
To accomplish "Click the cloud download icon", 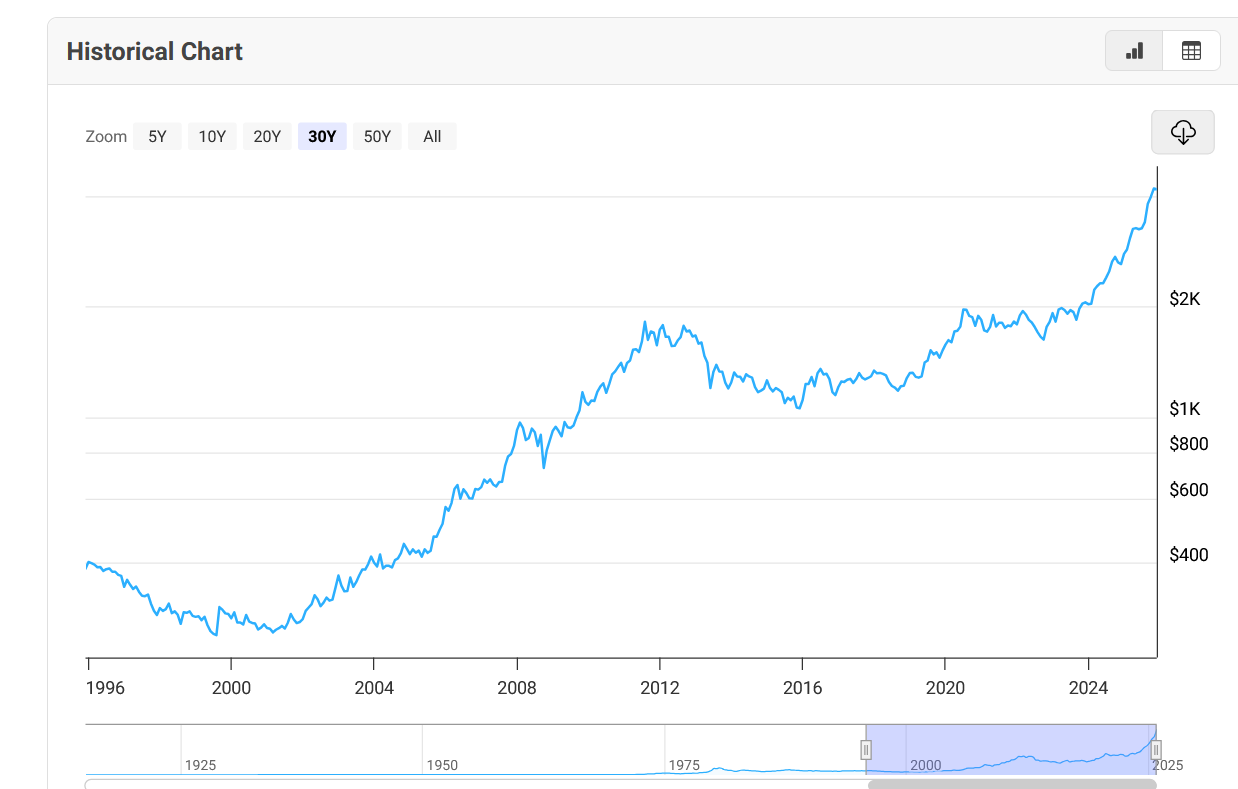I will click(x=1183, y=132).
